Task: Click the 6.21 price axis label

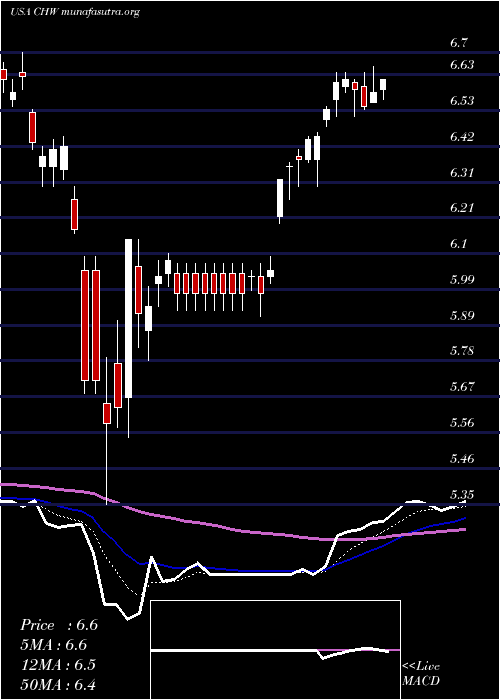Action: click(x=462, y=208)
